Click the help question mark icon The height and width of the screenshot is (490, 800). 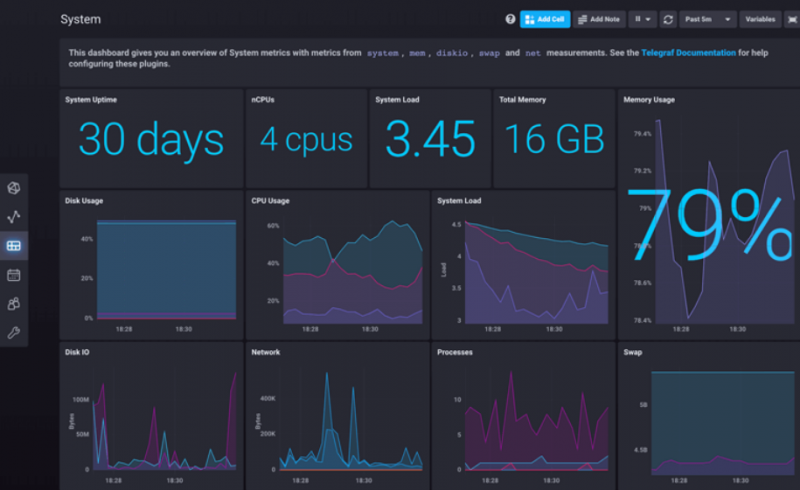click(x=510, y=19)
